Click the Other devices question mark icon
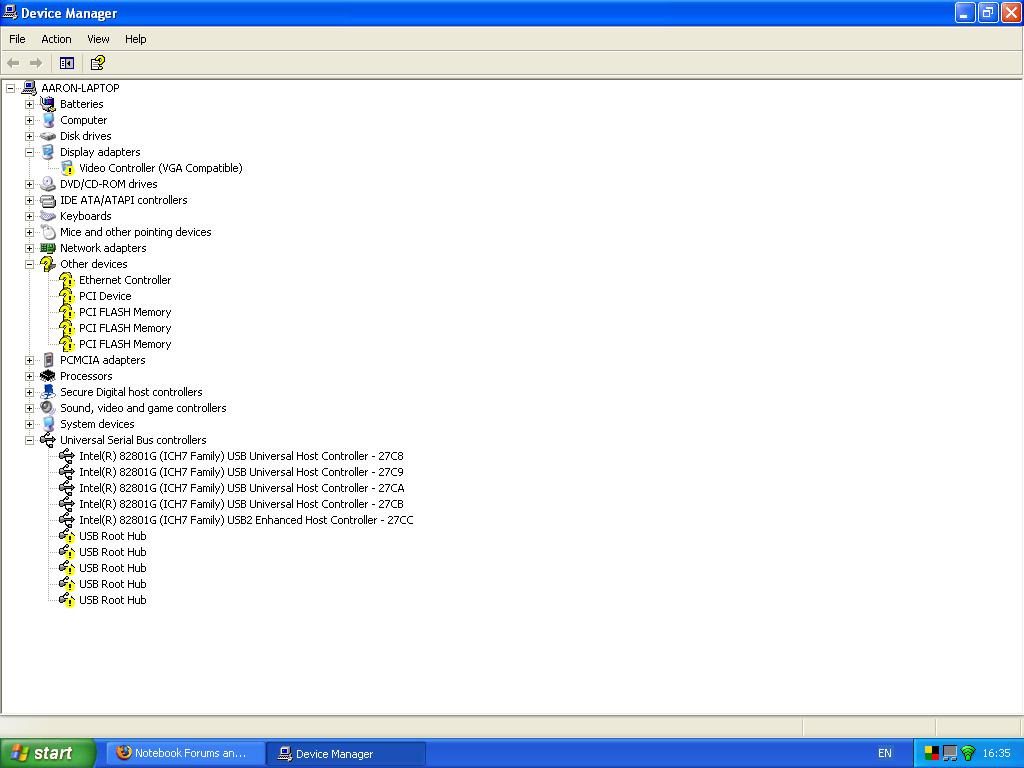Image resolution: width=1024 pixels, height=768 pixels. pyautogui.click(x=48, y=264)
